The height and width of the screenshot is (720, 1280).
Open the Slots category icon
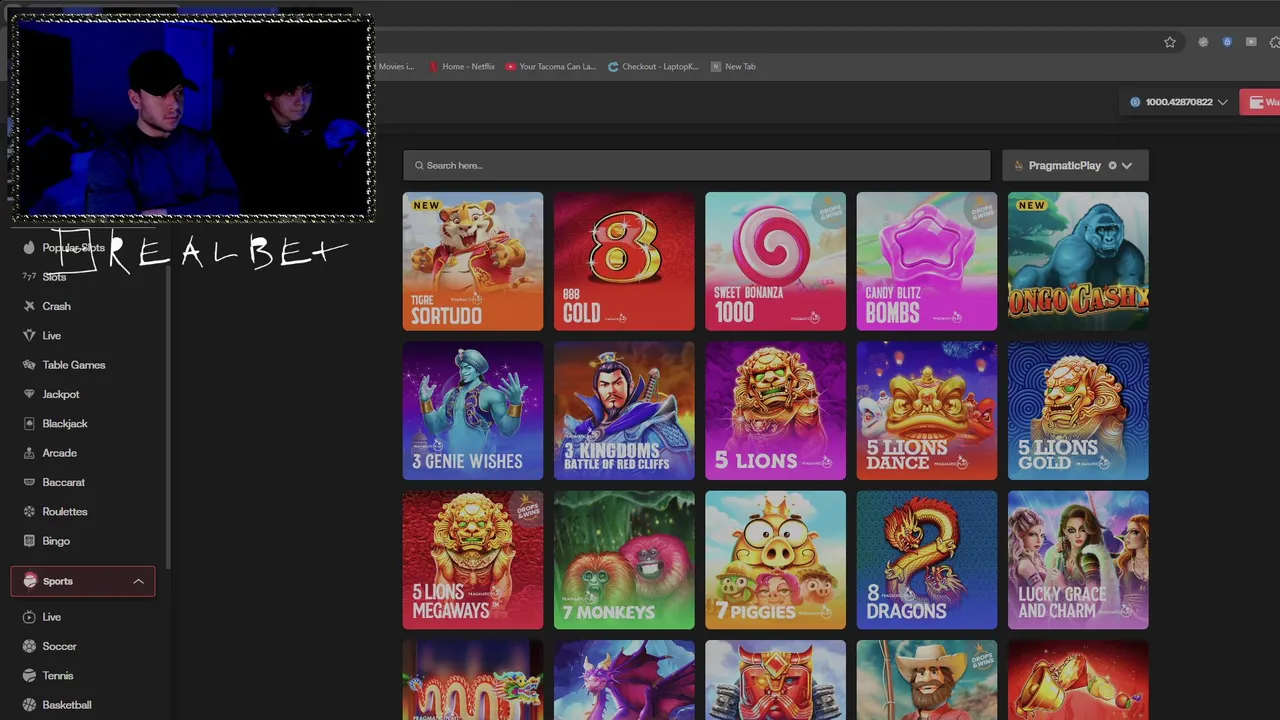(29, 277)
